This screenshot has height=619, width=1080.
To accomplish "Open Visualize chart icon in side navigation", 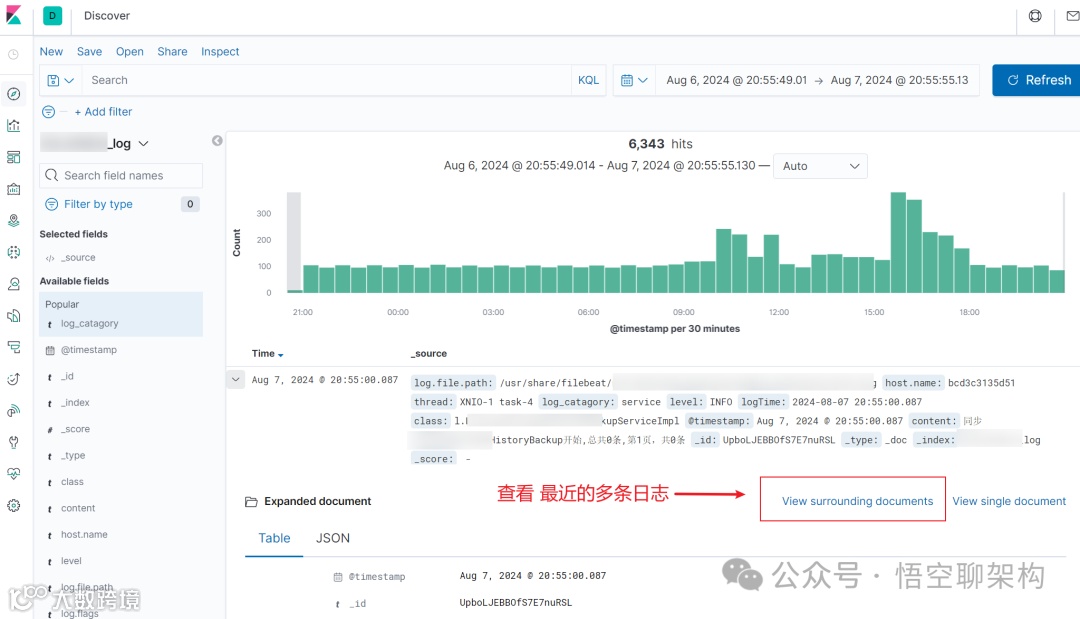I will (x=14, y=125).
